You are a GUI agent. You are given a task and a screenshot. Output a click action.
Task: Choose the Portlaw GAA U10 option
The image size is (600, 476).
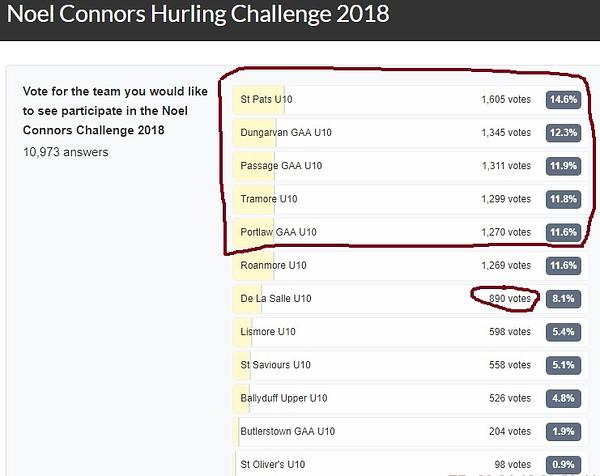[410, 232]
